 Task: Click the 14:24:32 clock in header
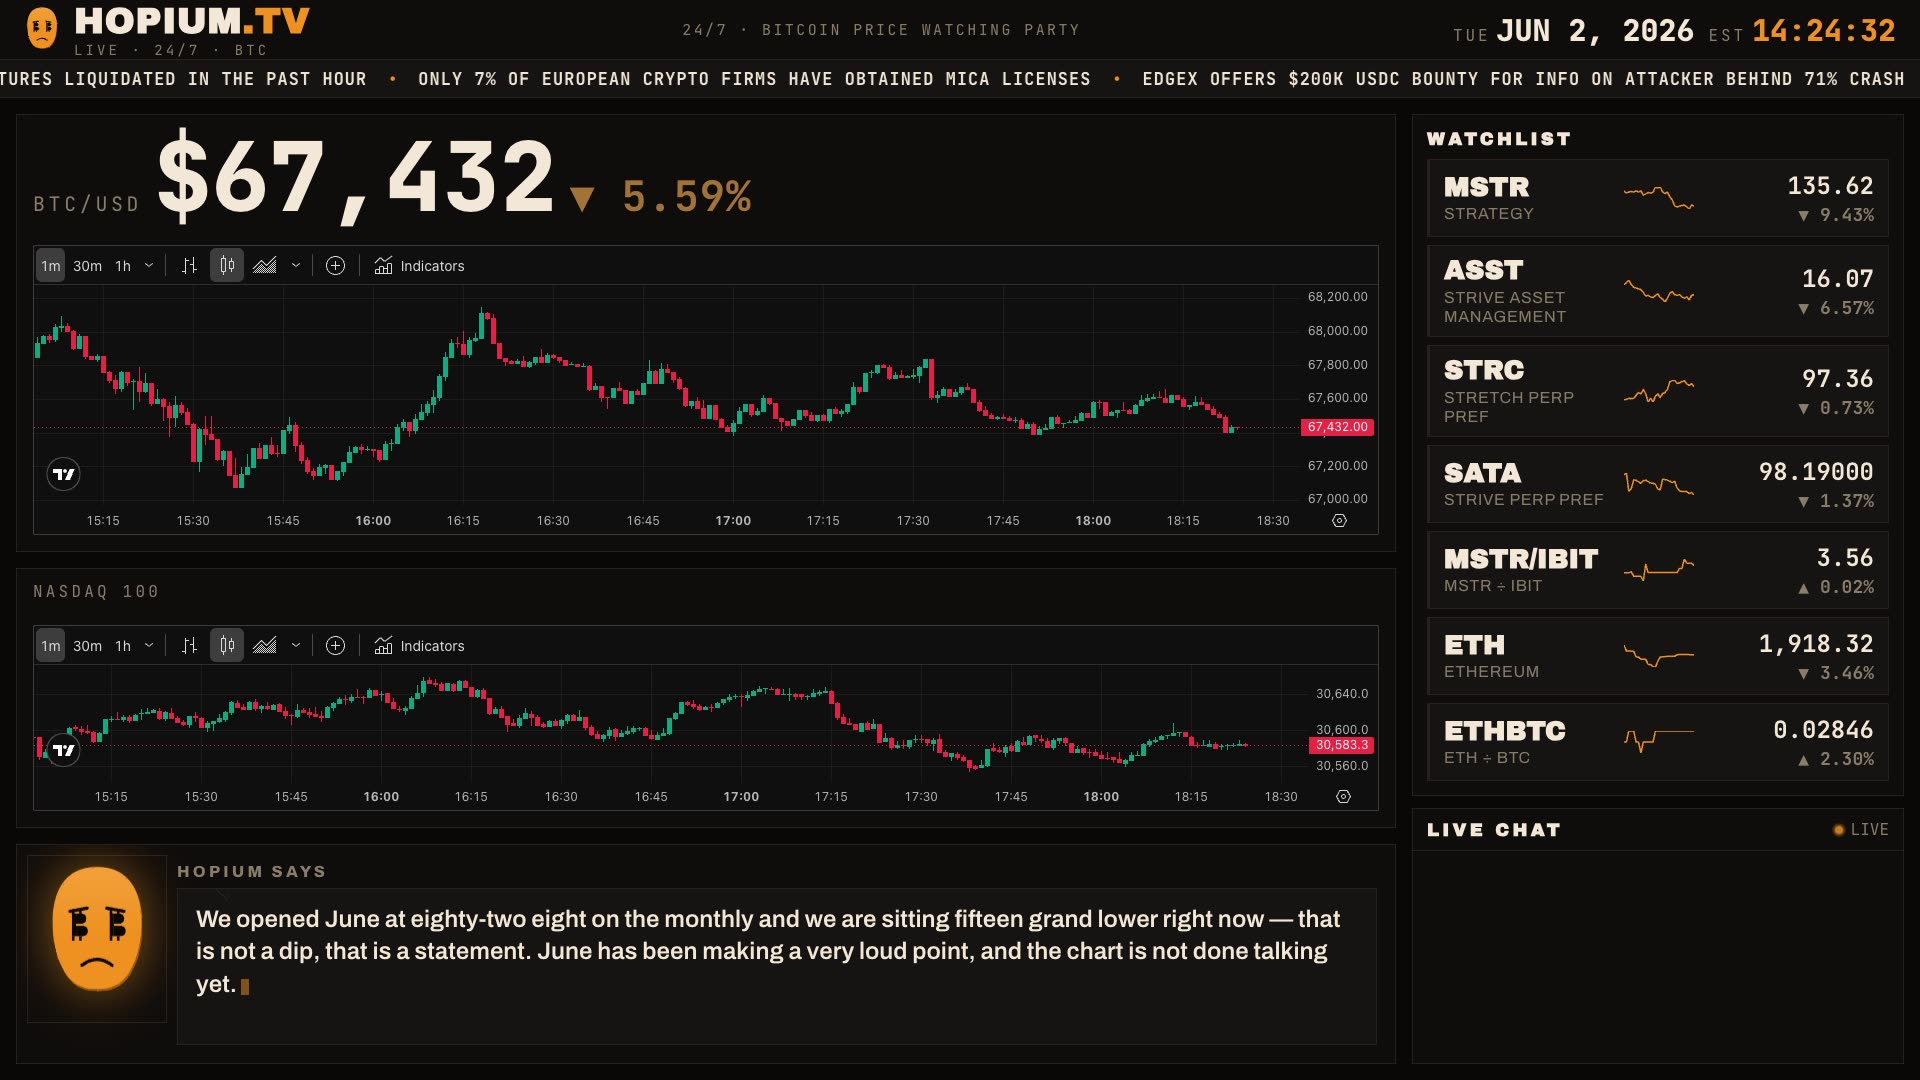coord(1824,31)
